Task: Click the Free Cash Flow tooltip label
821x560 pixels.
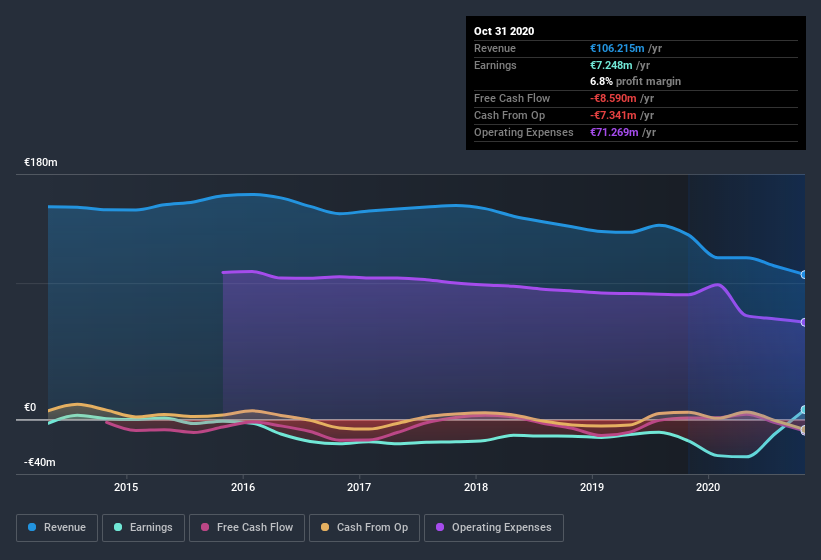Action: pos(512,98)
